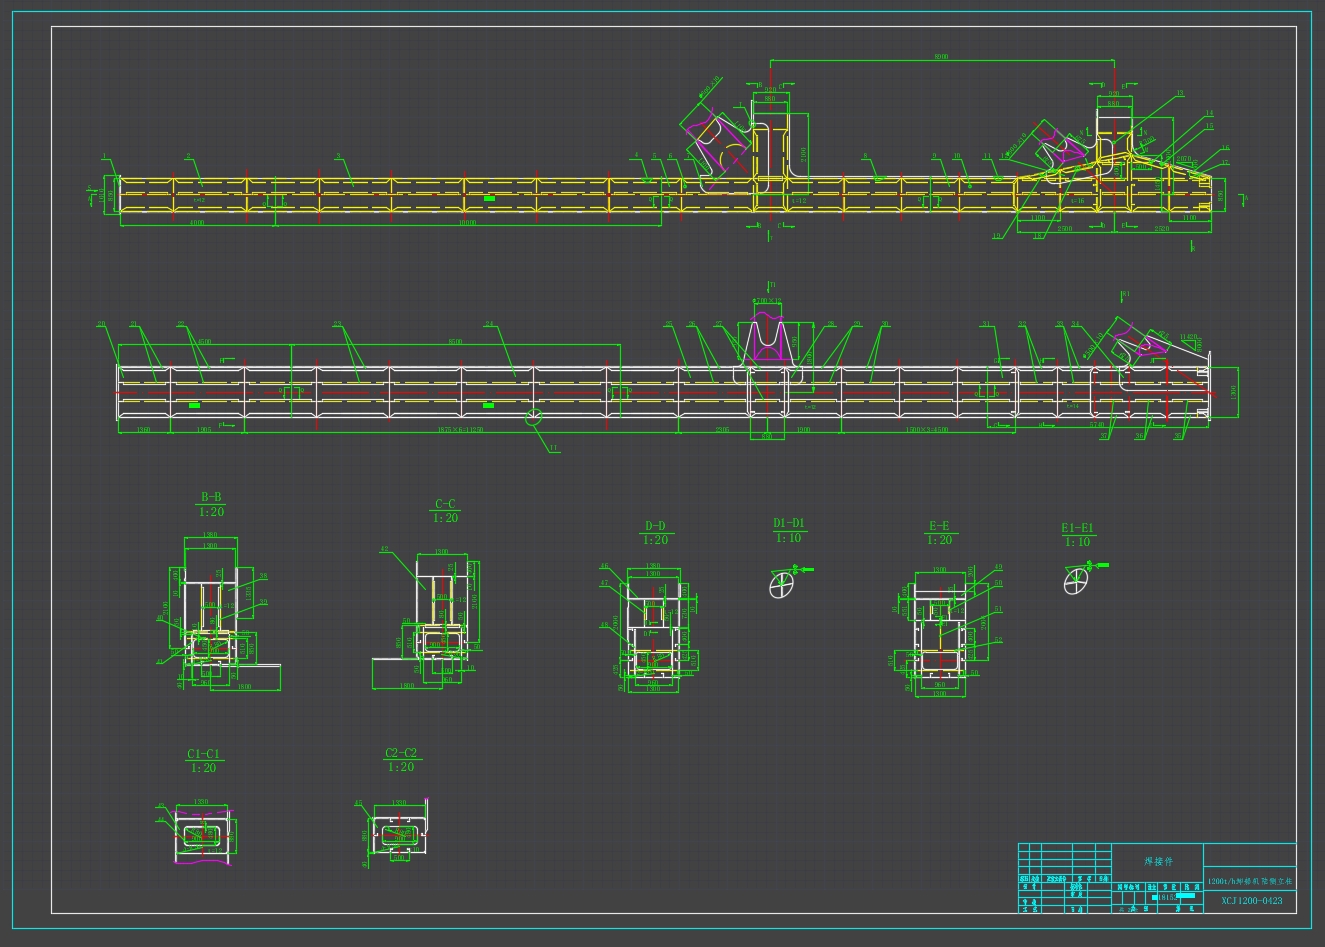Click the C2-C2 section view label
Image resolution: width=1325 pixels, height=947 pixels.
(400, 753)
